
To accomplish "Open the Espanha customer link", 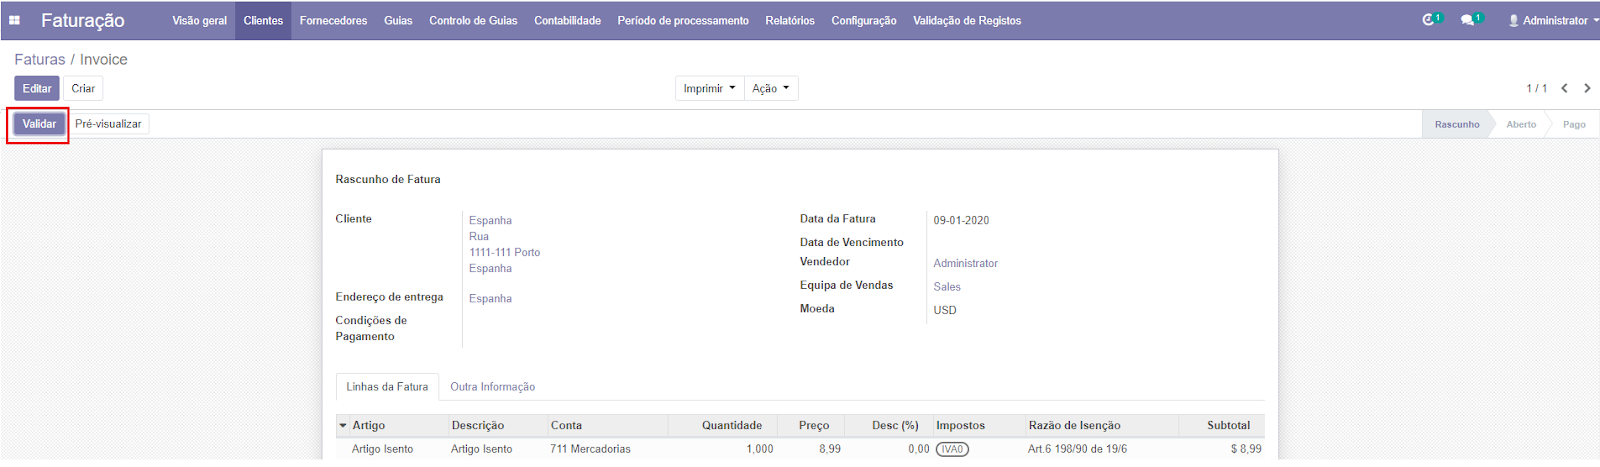I will click(x=490, y=220).
